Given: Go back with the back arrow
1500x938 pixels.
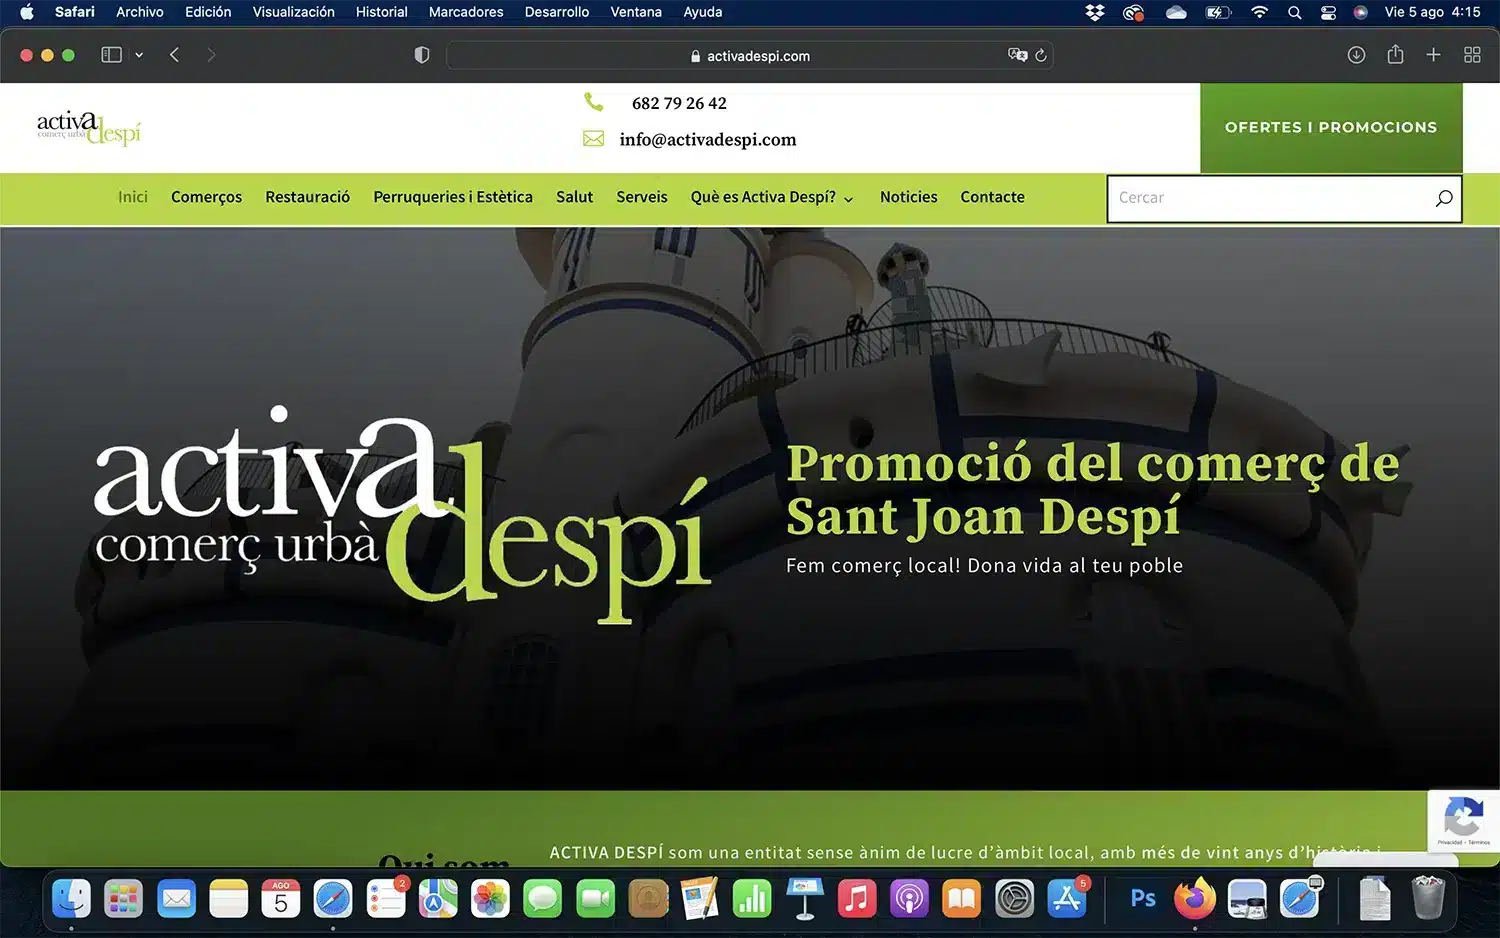Looking at the screenshot, I should [175, 55].
